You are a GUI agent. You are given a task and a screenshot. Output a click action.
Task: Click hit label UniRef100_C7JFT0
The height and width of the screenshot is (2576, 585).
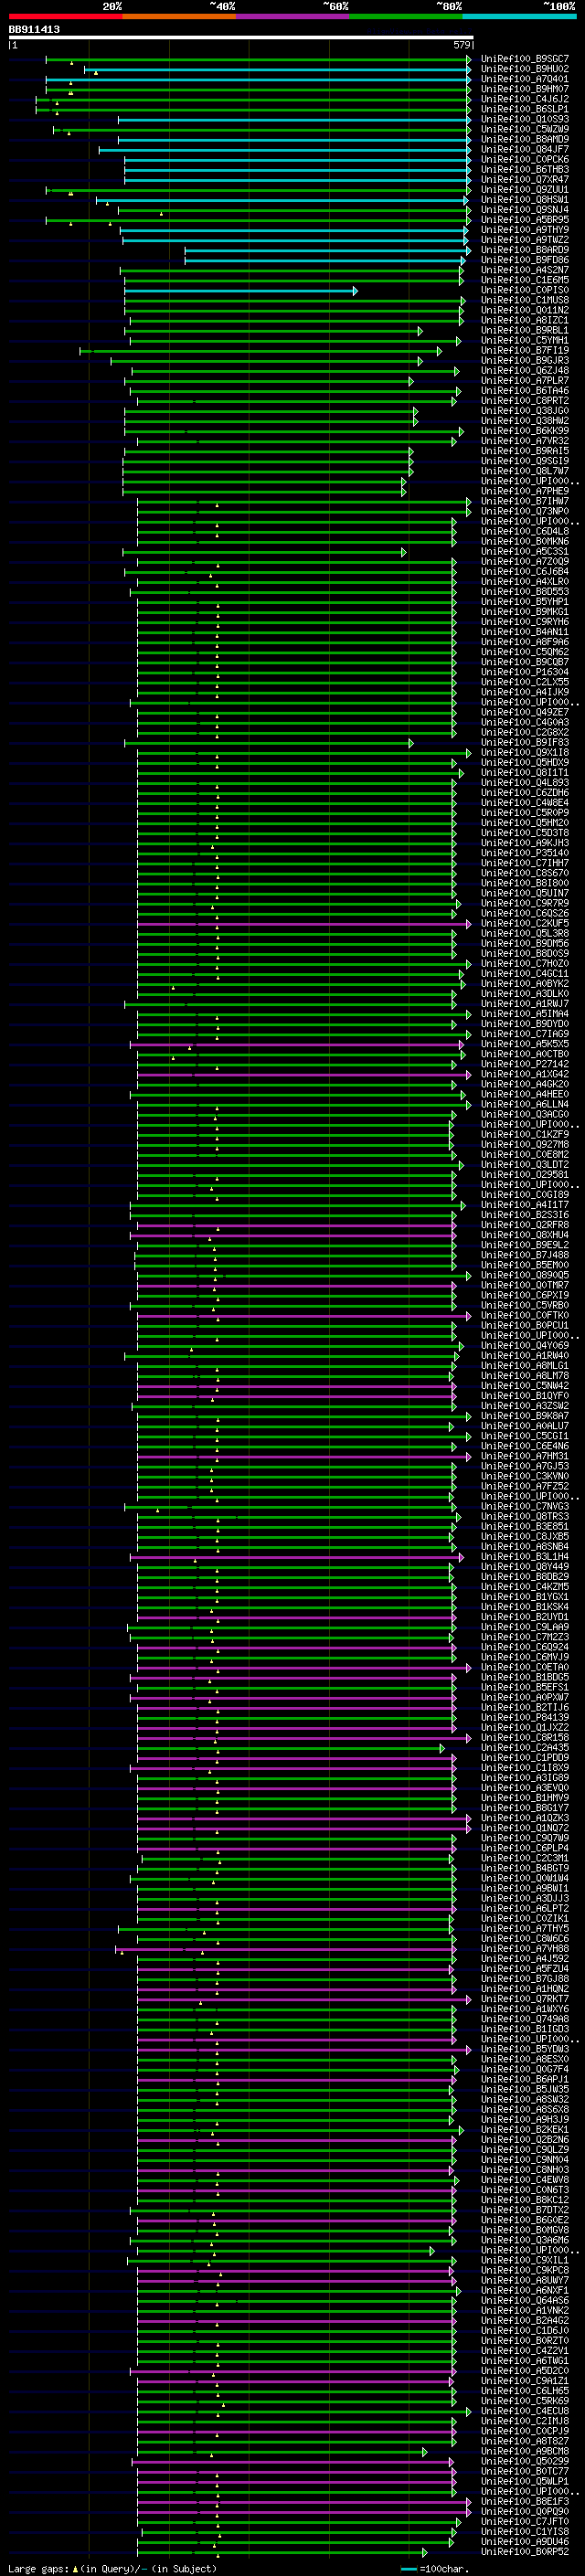click(x=525, y=2522)
